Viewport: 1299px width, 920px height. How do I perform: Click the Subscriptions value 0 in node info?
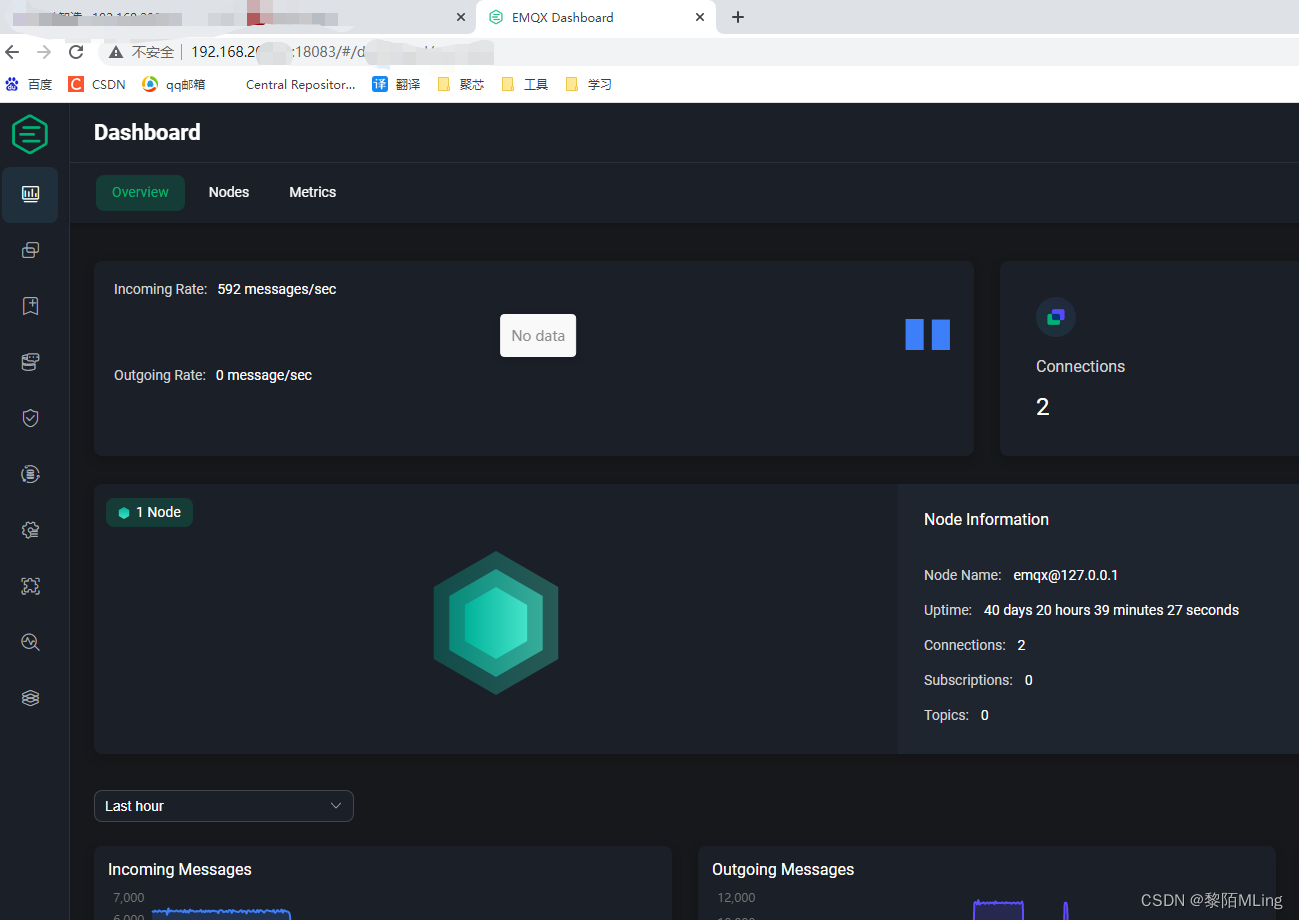tap(1029, 680)
